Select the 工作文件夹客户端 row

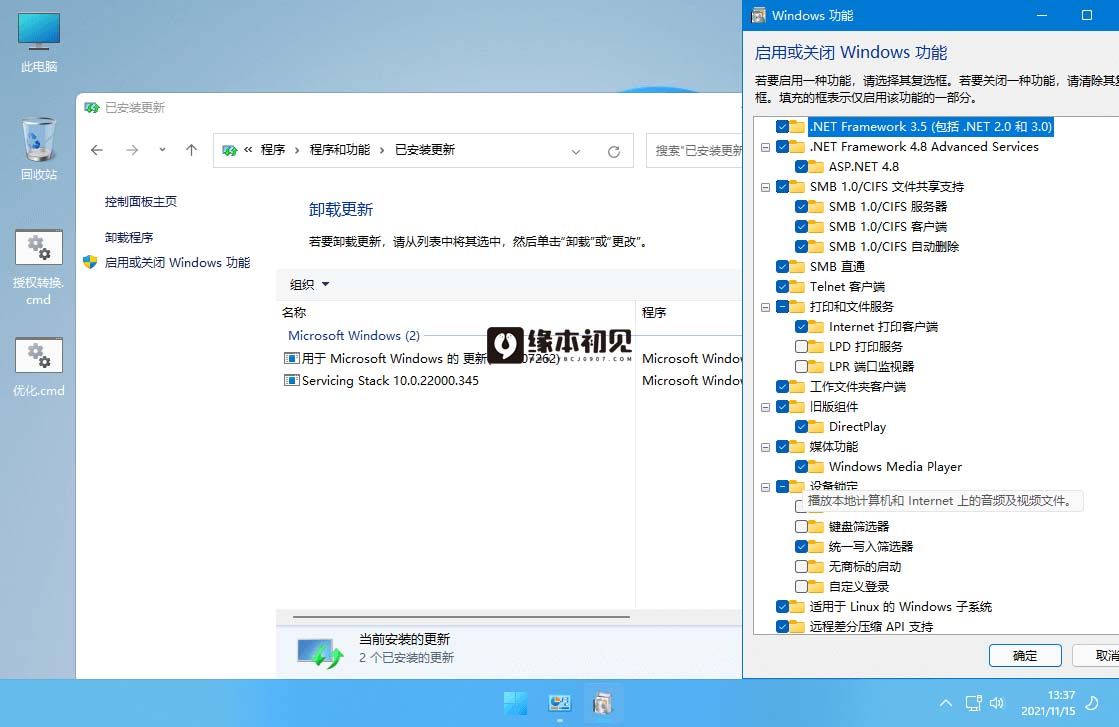tap(857, 387)
